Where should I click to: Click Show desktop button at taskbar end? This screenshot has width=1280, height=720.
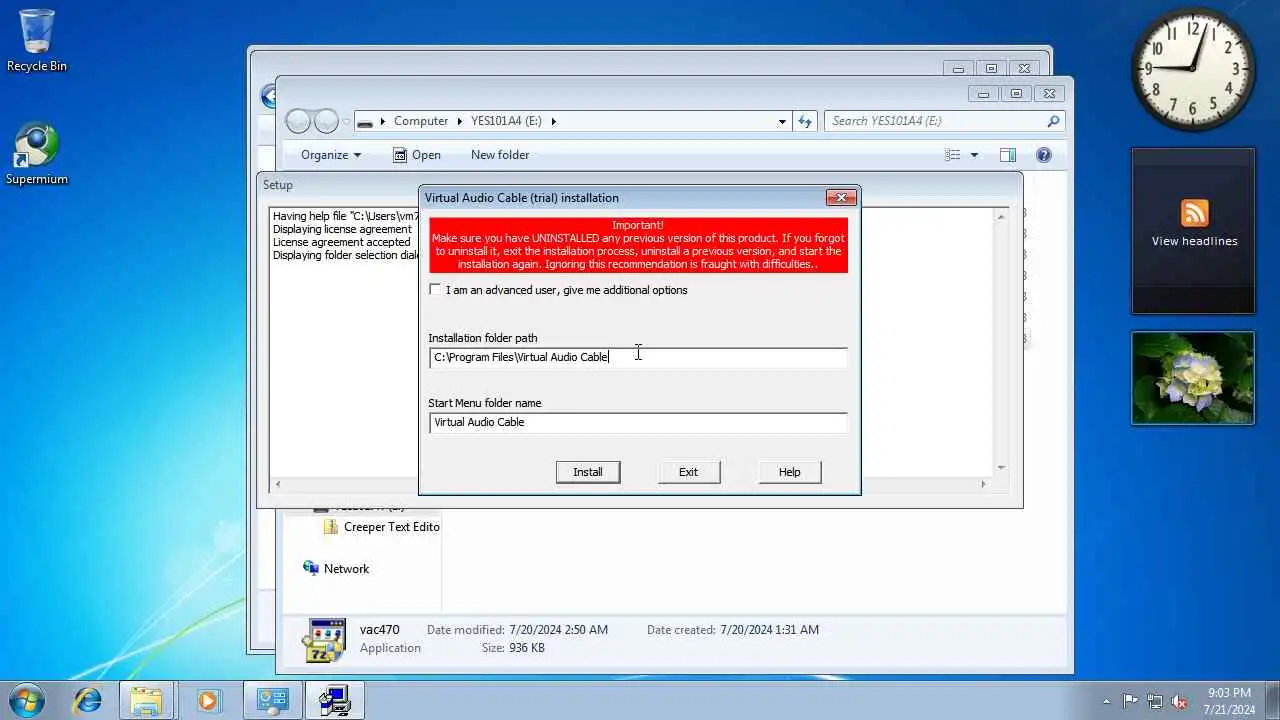1272,701
